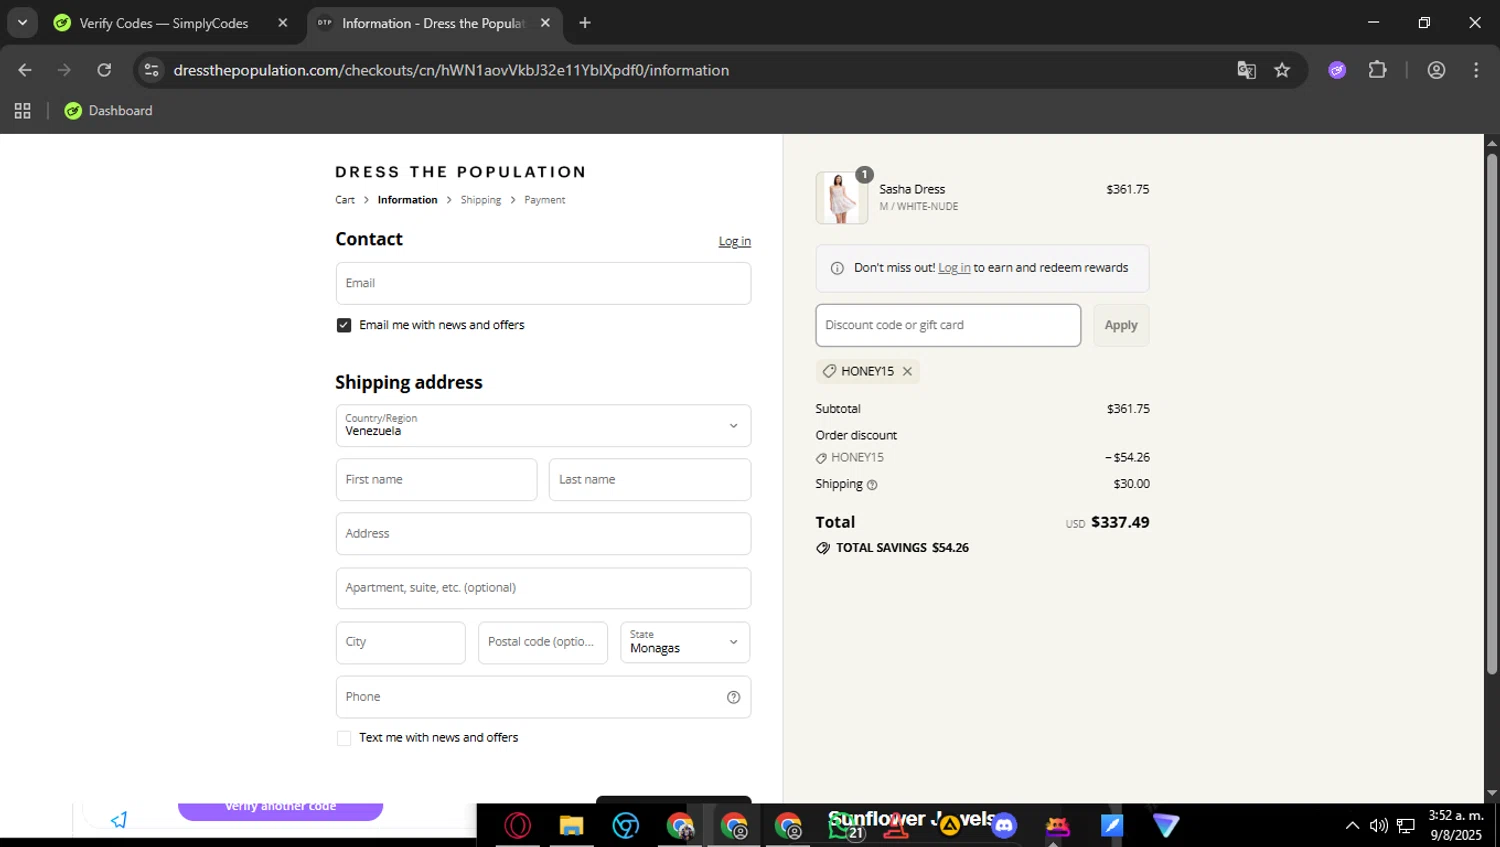This screenshot has width=1500, height=847.
Task: Select Shipping breadcrumb step
Action: [x=481, y=200]
